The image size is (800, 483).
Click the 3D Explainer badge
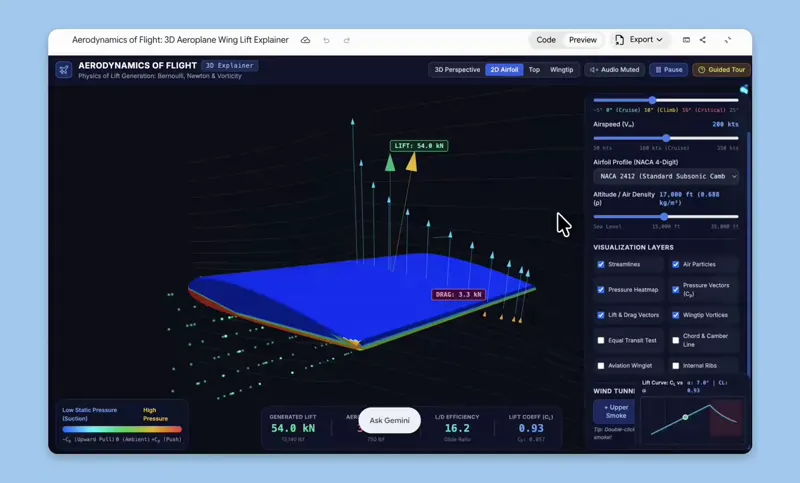point(230,65)
